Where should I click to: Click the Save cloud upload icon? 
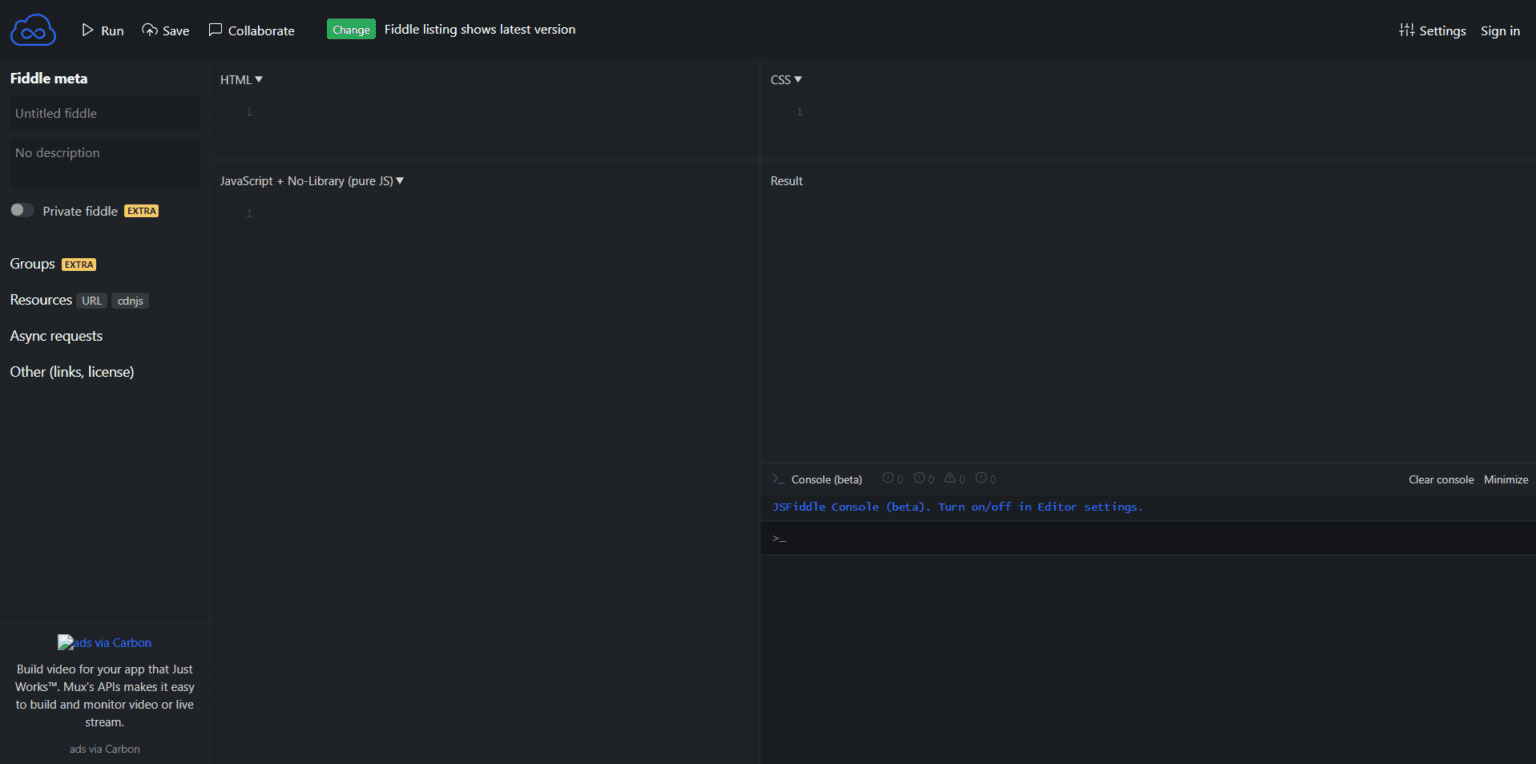coord(149,30)
